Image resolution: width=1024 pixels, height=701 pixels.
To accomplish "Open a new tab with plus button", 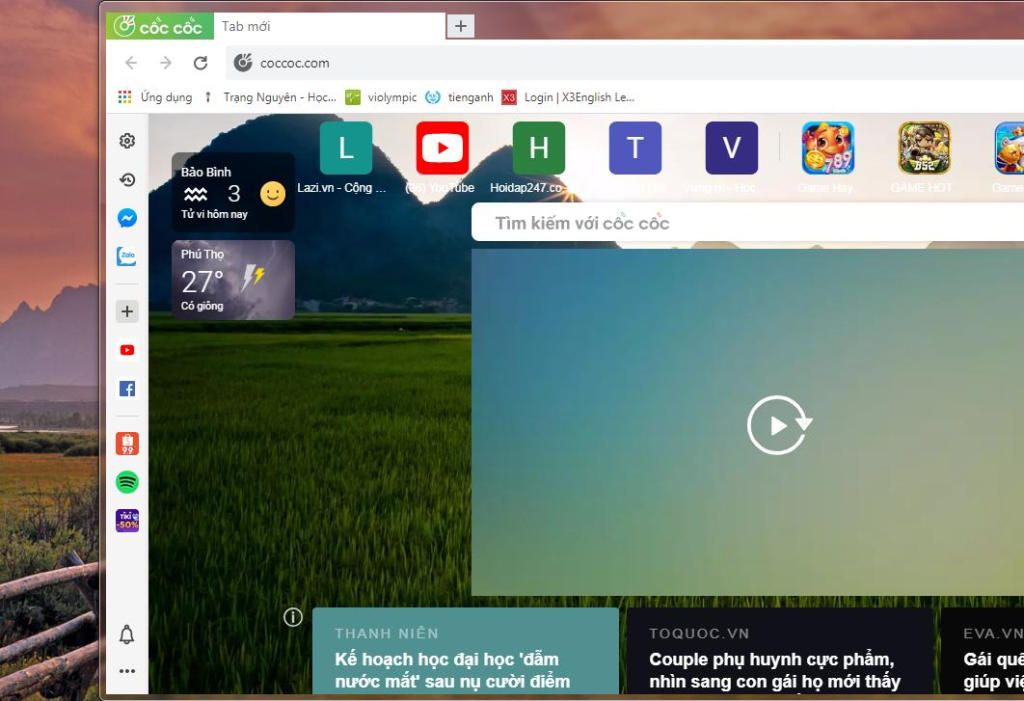I will [x=460, y=26].
